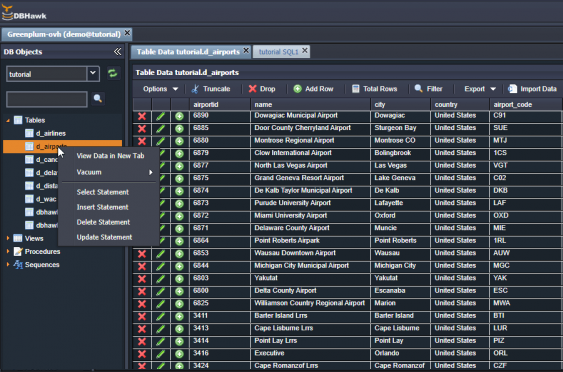Screen dimensions: 563x372
Task: Click the Tables folder icon
Action: point(18,120)
